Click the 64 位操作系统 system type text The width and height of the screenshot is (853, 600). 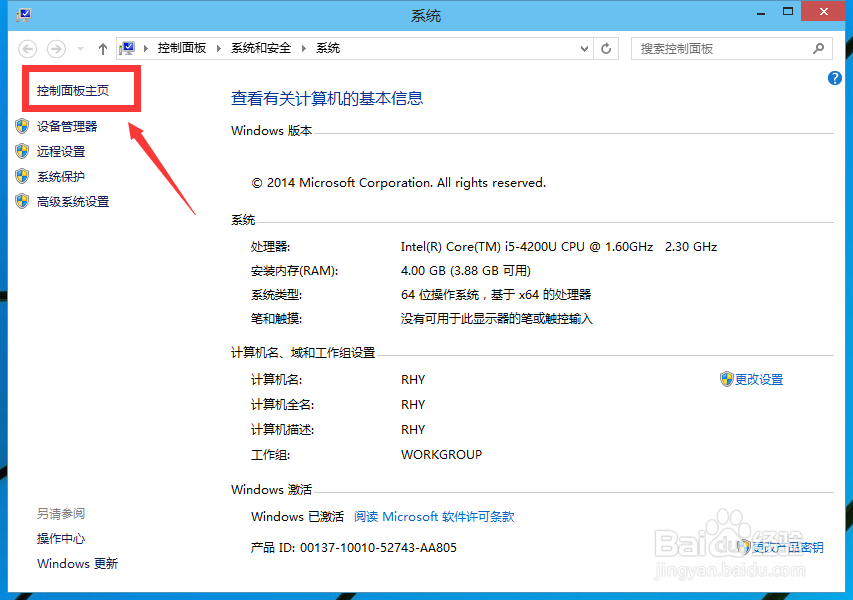click(x=496, y=295)
